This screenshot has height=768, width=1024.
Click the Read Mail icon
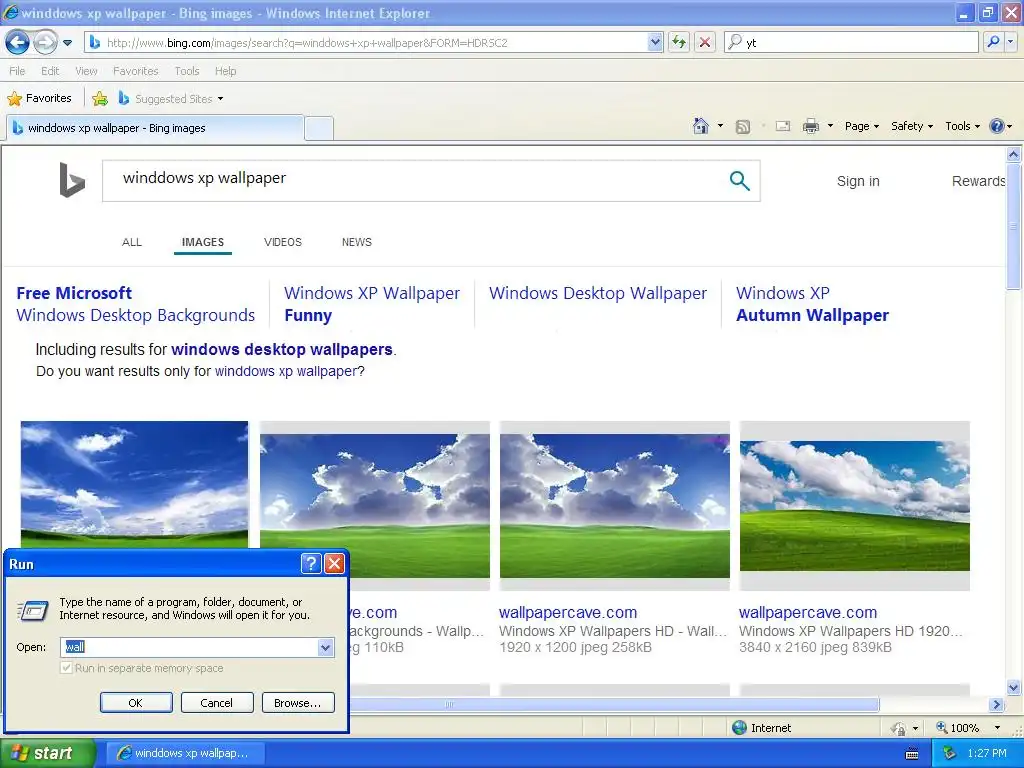783,126
